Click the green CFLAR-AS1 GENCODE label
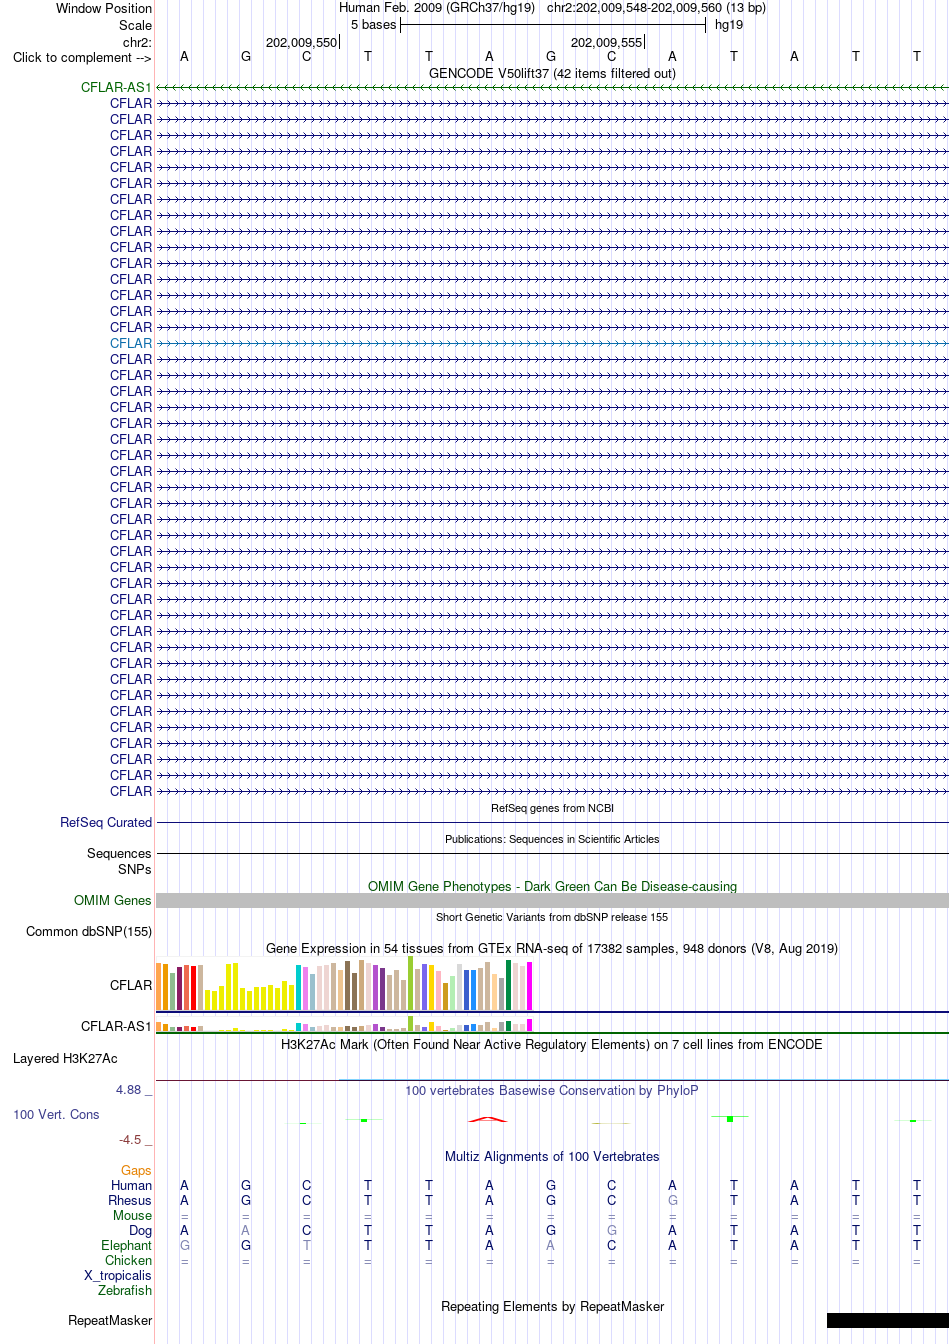Screen dimensions: 950x1344 click(116, 87)
